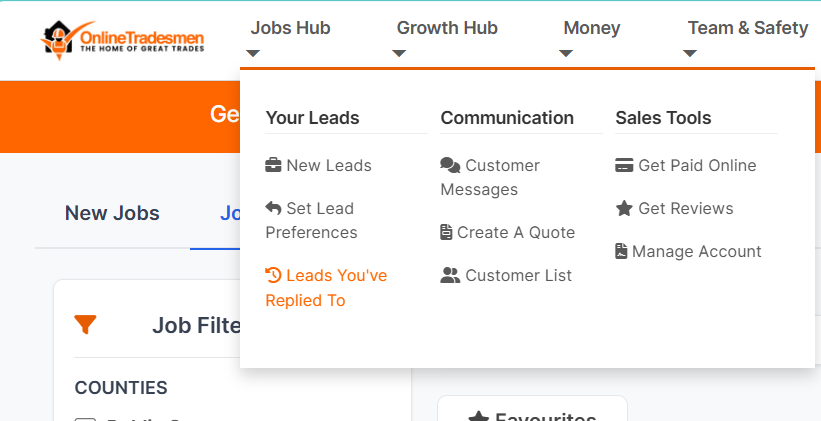Open the Get Reviews link
This screenshot has width=821, height=421.
pyautogui.click(x=674, y=208)
